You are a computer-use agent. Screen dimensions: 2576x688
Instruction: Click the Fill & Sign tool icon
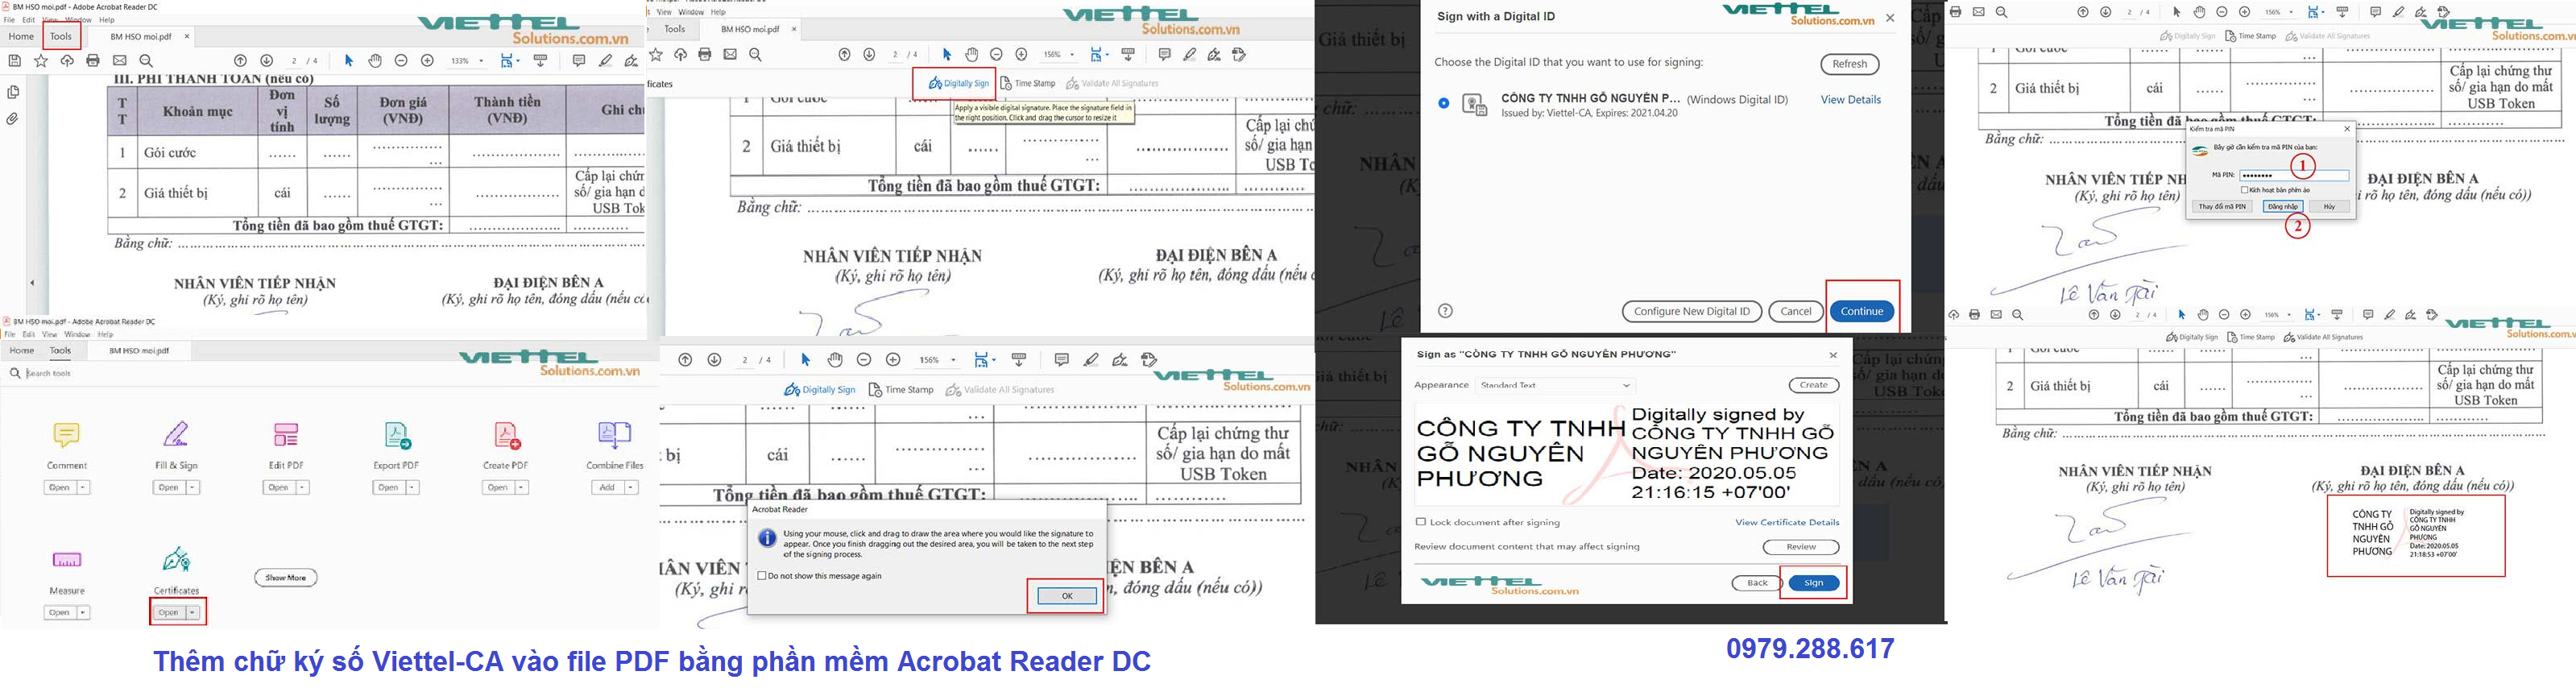[x=176, y=435]
